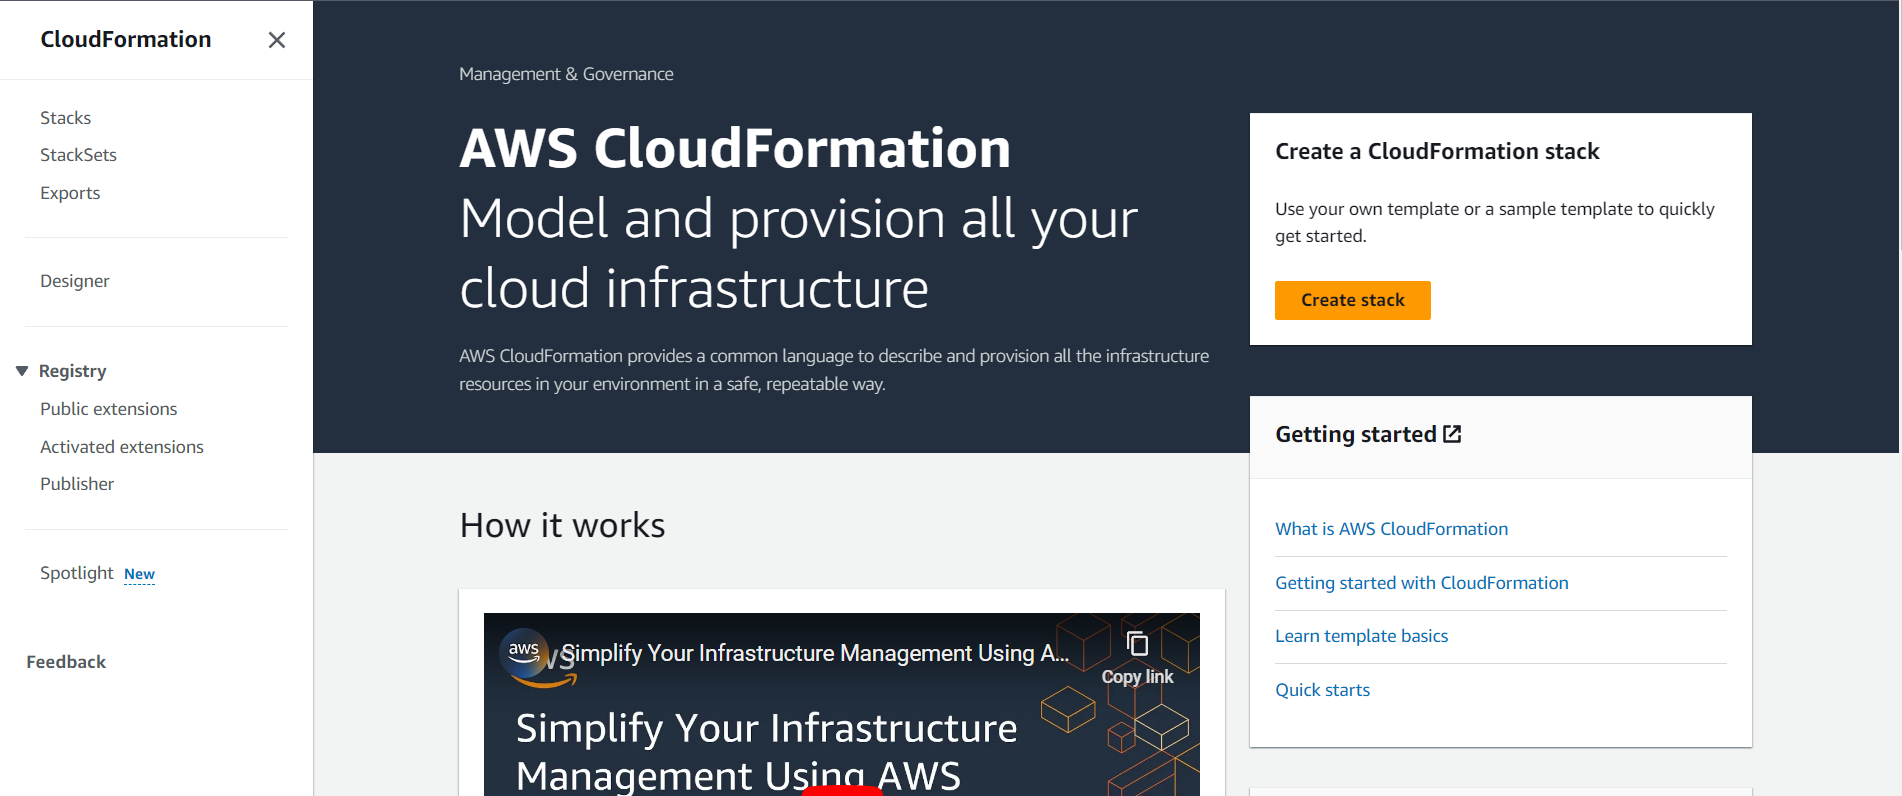The image size is (1902, 796).
Task: Click the How it works heading
Action: (x=562, y=525)
